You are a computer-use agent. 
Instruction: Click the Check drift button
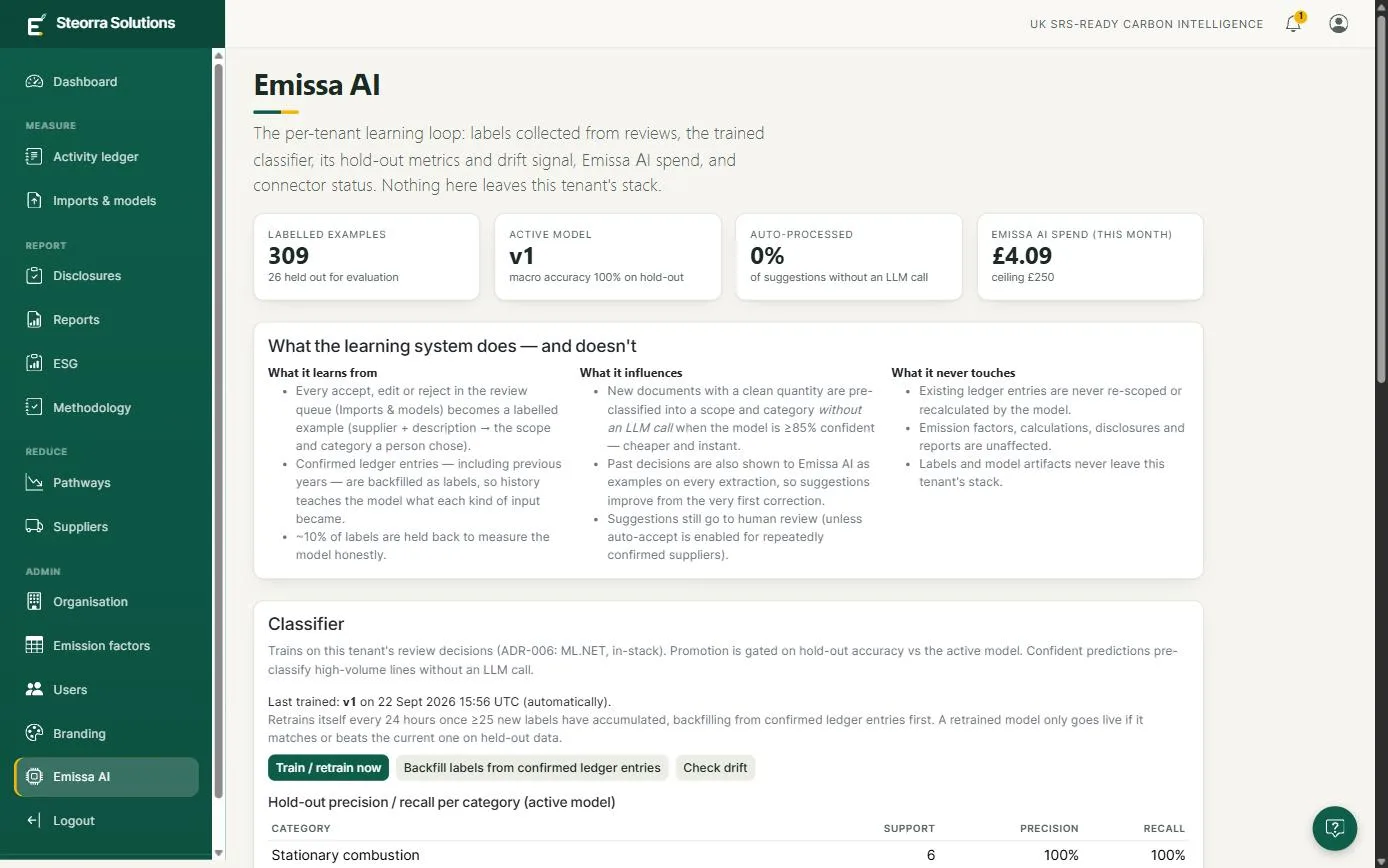point(715,768)
